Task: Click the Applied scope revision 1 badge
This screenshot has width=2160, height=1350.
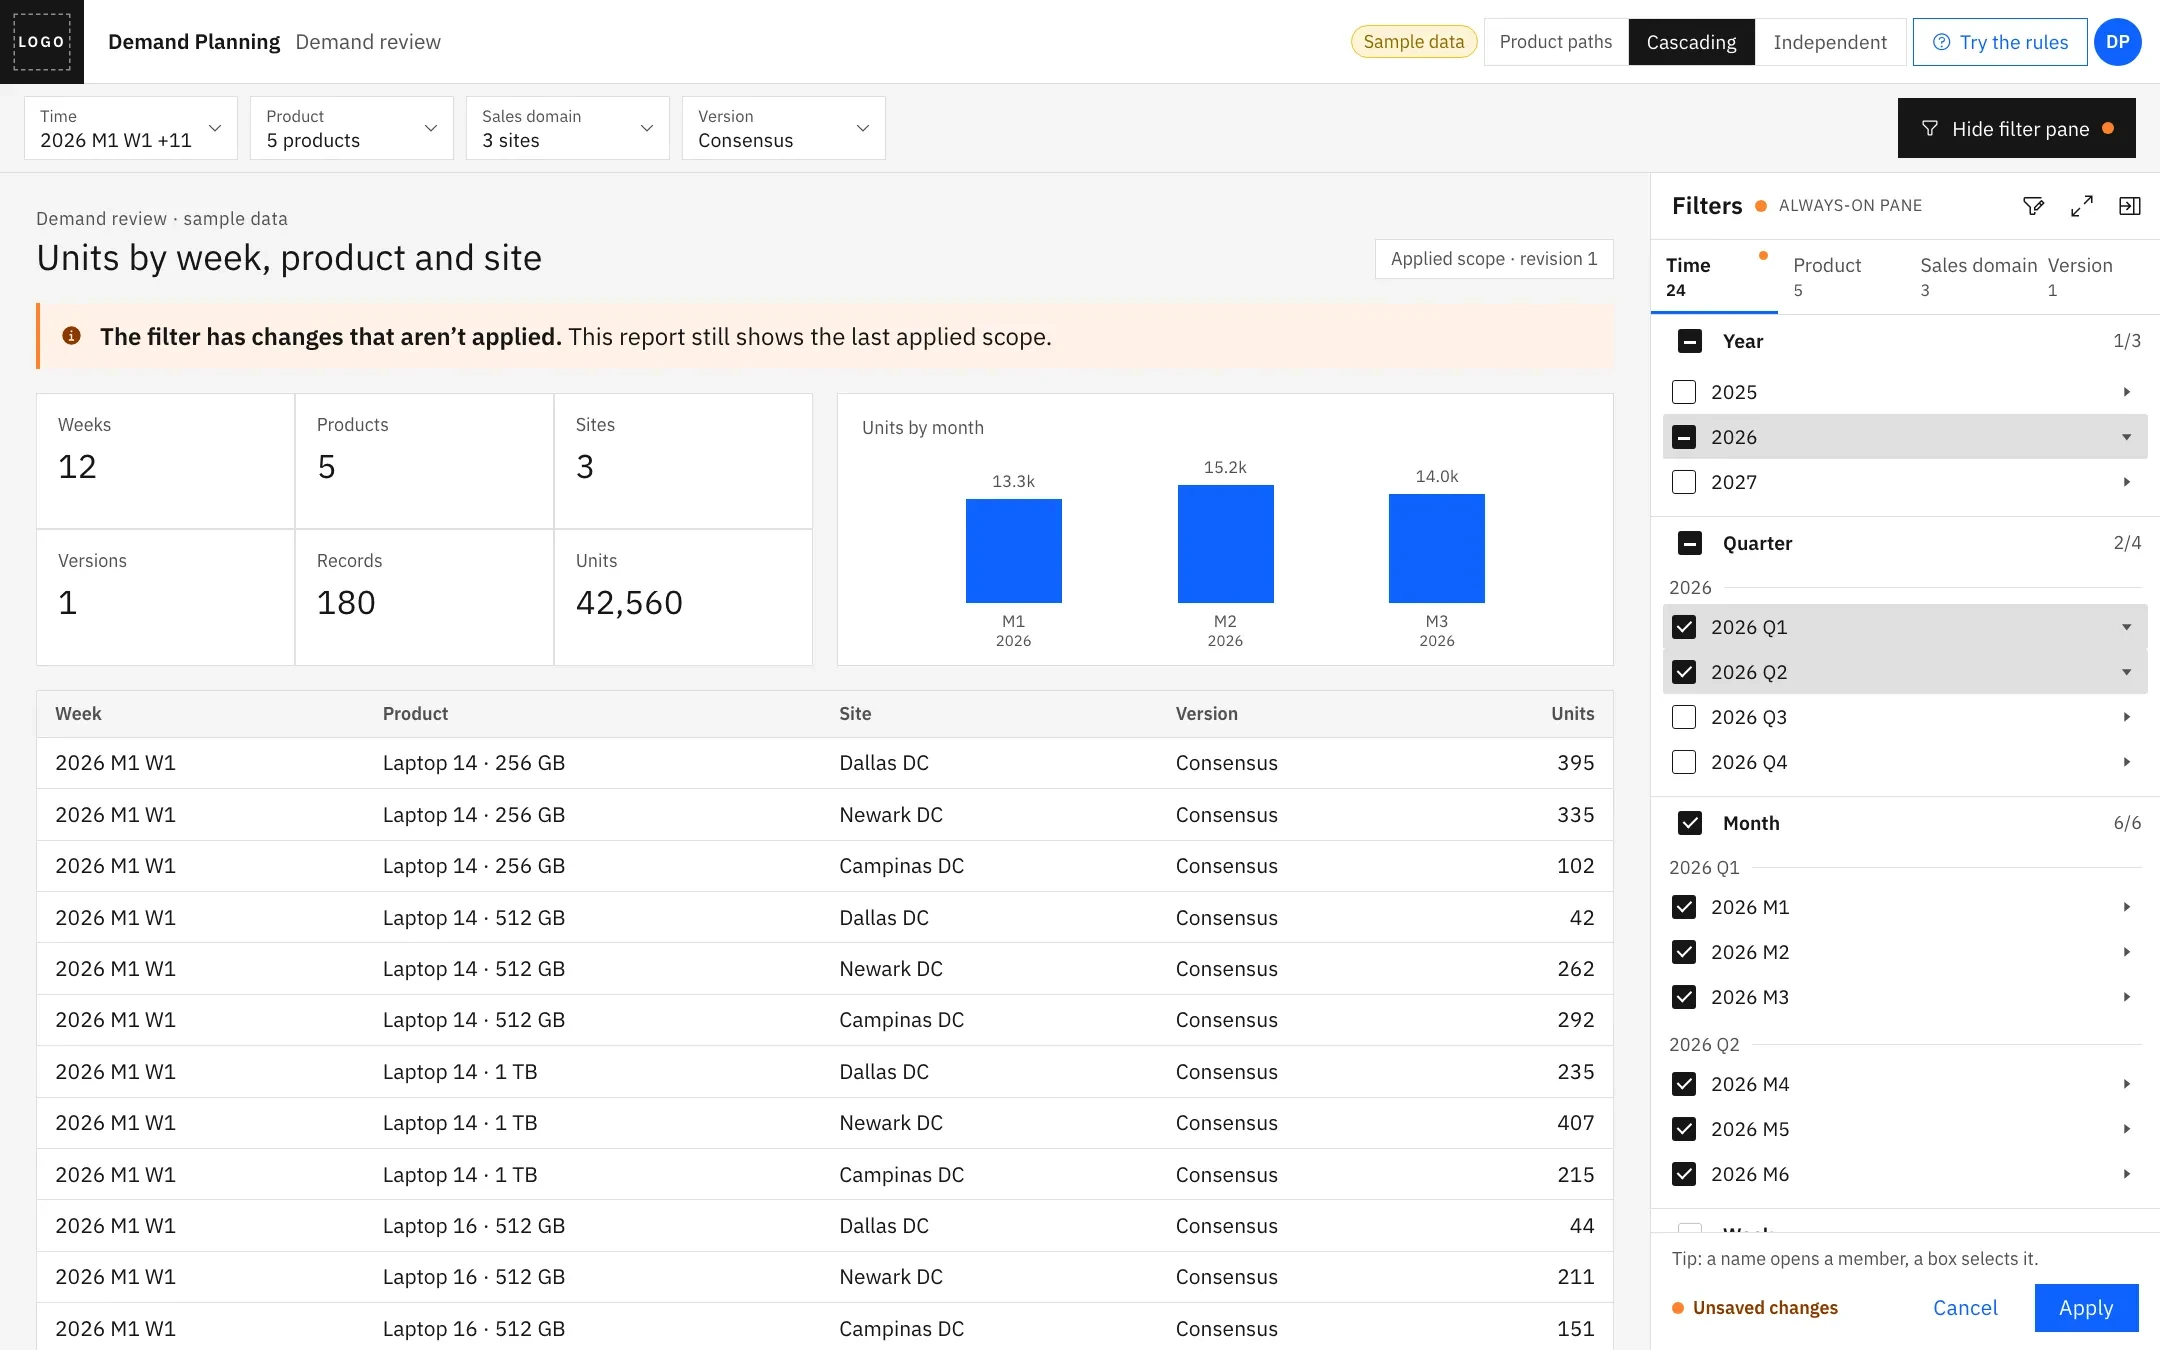Action: [1494, 259]
